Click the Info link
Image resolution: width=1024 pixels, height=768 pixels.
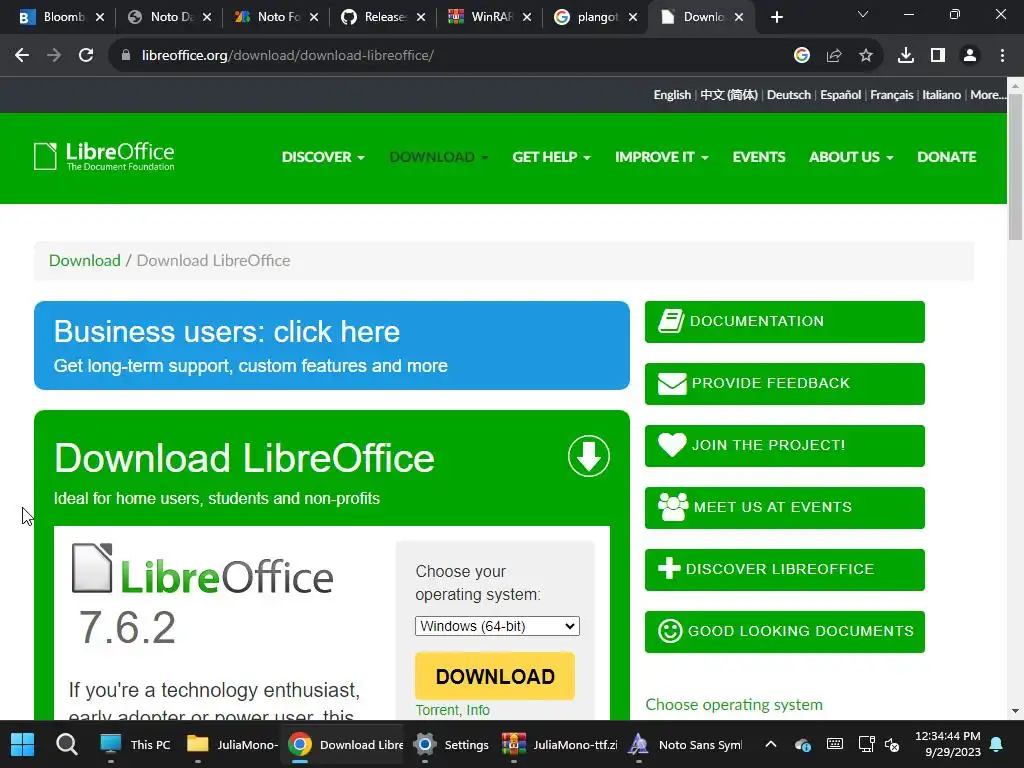point(478,710)
